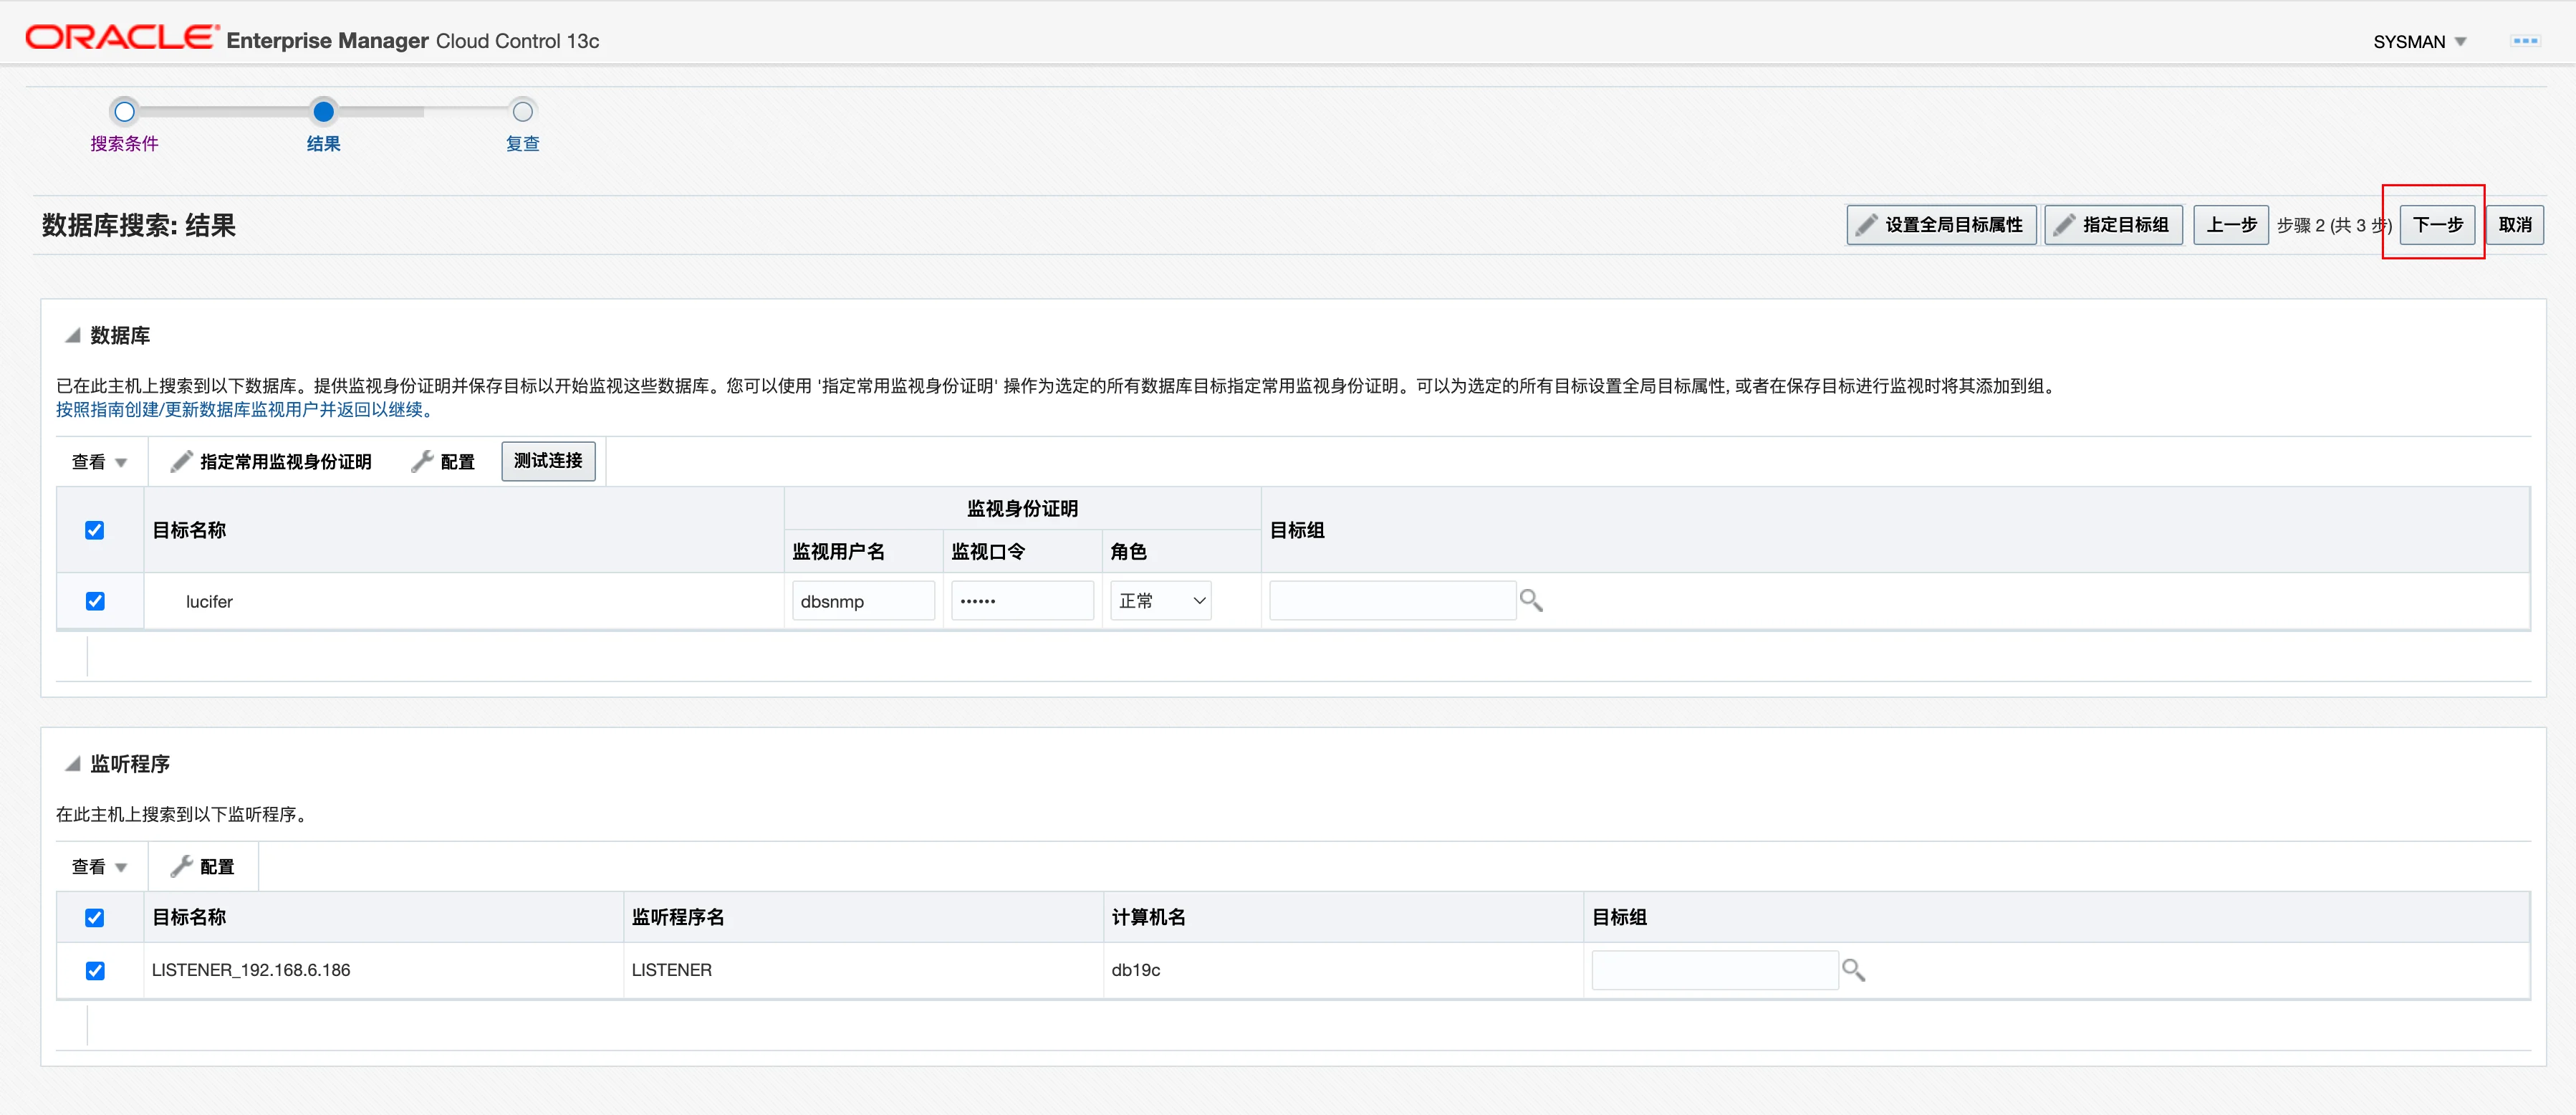Click the 下一步 button
Image resolution: width=2576 pixels, height=1115 pixels.
tap(2436, 225)
